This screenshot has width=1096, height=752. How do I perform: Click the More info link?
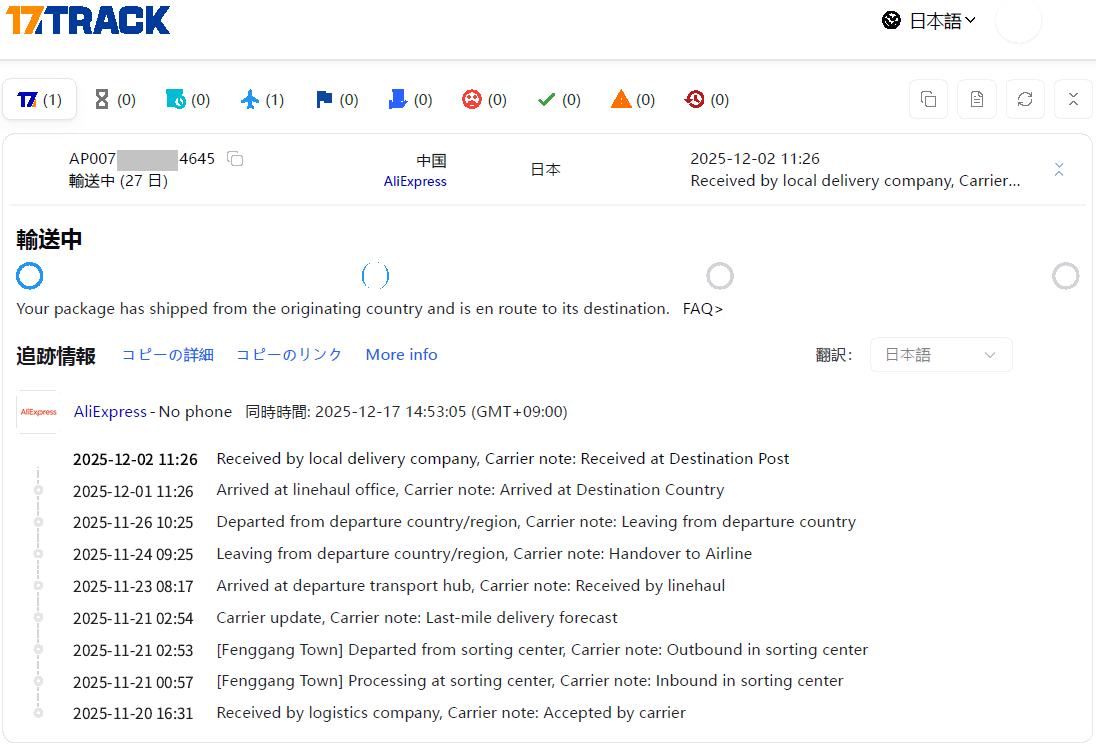401,355
